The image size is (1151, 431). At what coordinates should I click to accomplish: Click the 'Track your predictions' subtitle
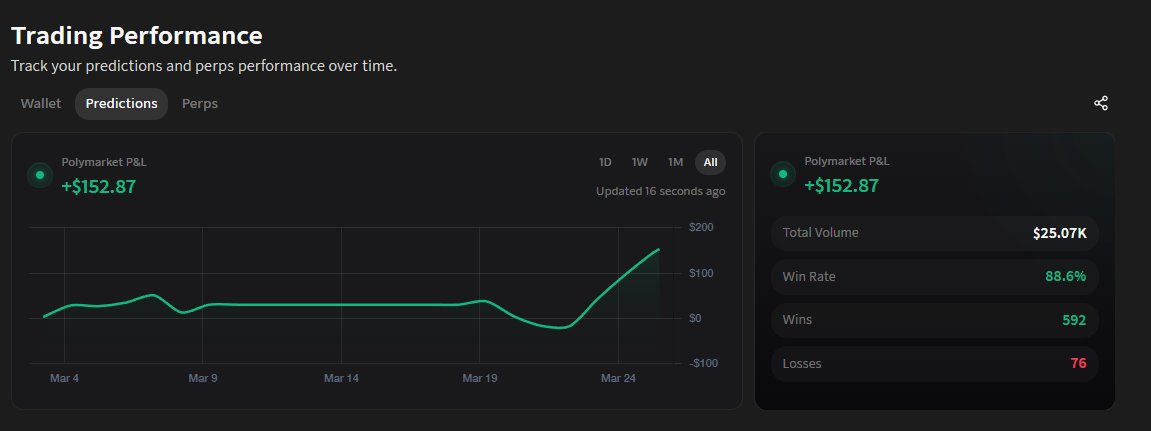coord(204,66)
